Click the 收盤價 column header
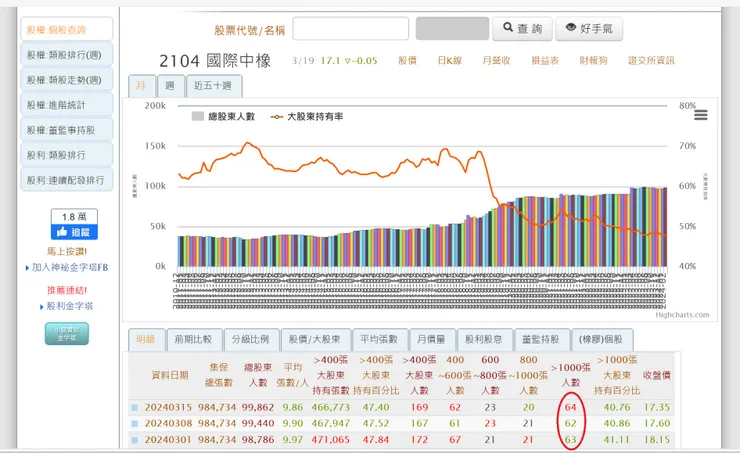Viewport: 740px width, 453px height. coord(657,376)
